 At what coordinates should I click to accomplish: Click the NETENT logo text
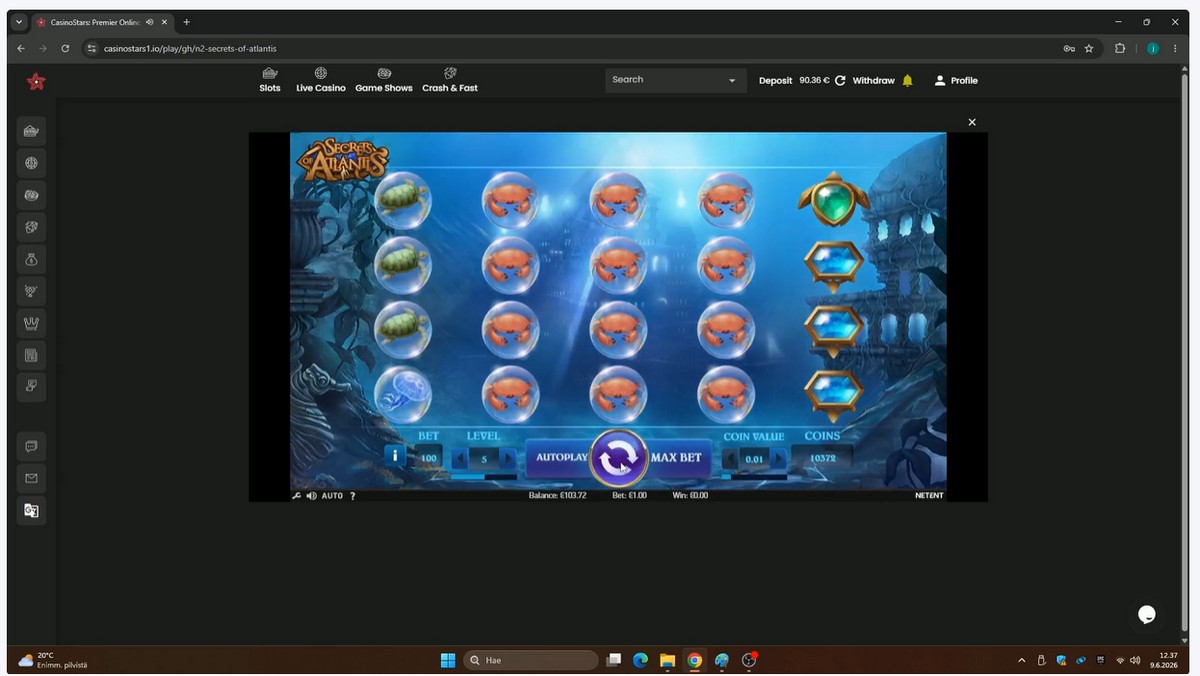[x=929, y=495]
